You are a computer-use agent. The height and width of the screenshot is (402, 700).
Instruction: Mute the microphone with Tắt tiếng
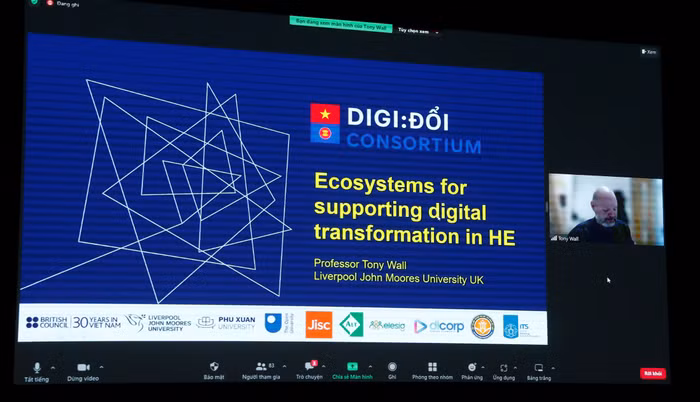(37, 372)
